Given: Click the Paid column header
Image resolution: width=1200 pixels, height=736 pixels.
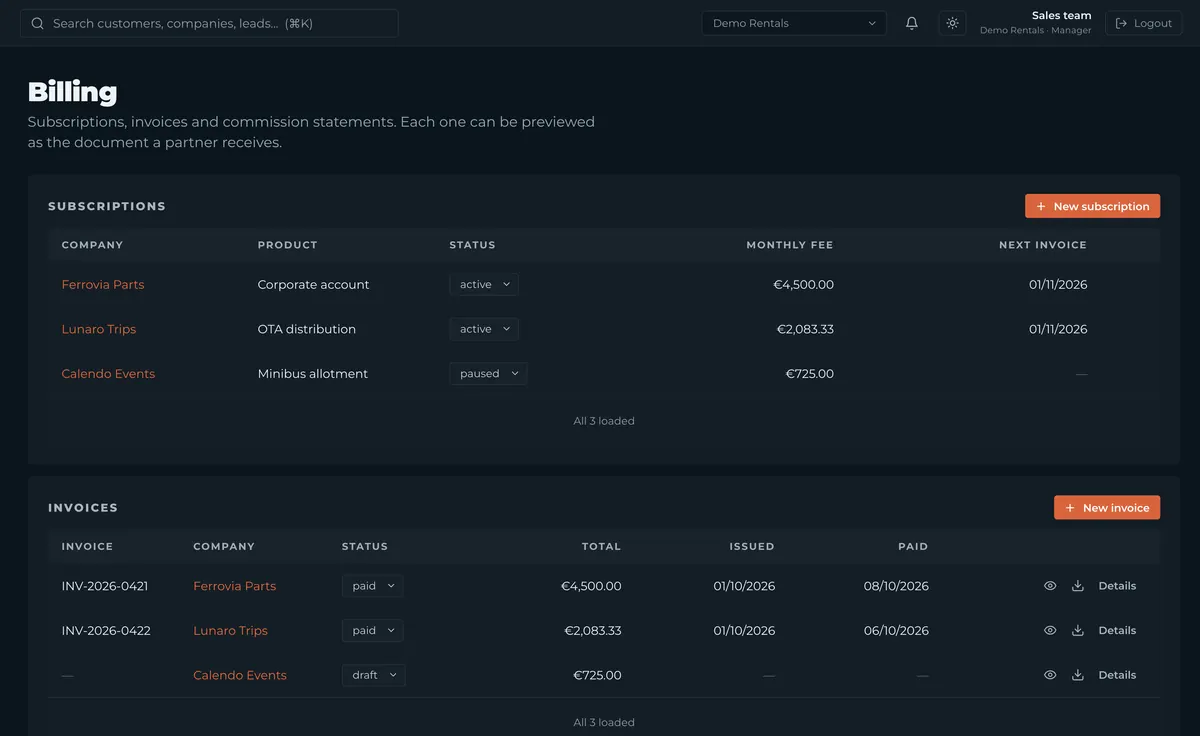Looking at the screenshot, I should click(913, 547).
